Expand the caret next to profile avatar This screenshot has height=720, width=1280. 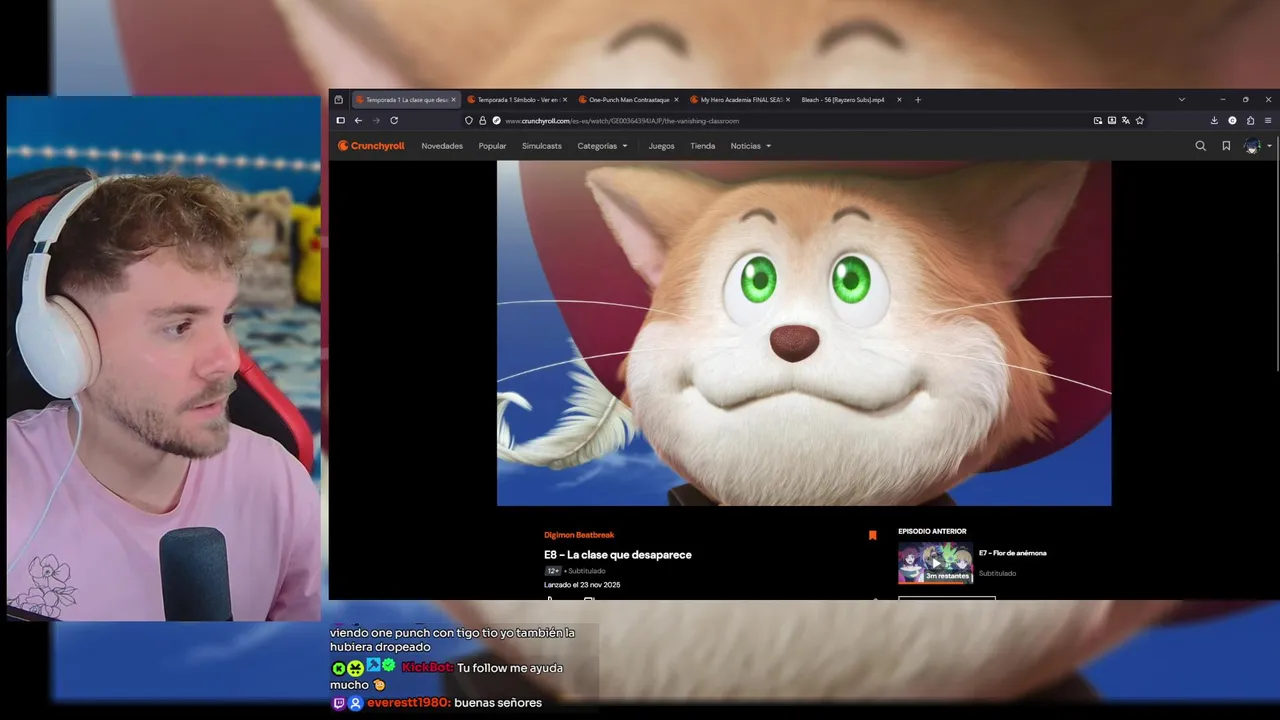click(x=1269, y=146)
